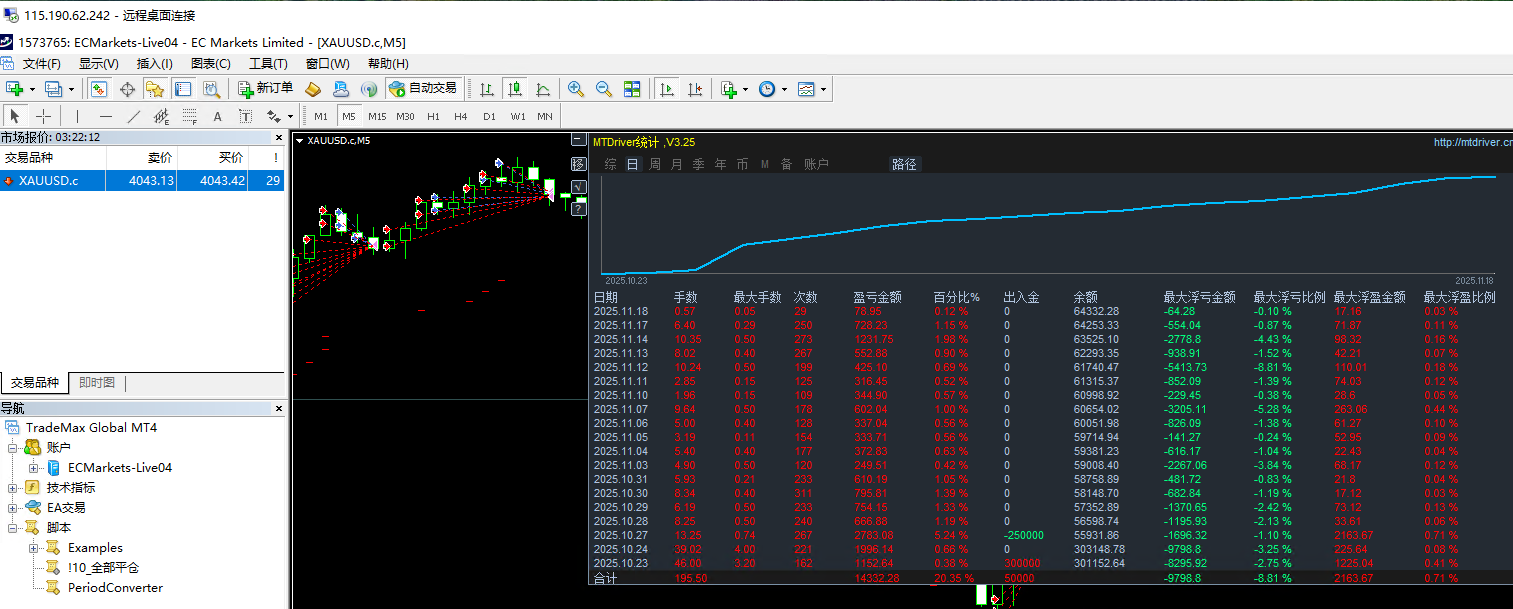Select the !10_全部平仓 script
Viewport: 1513px width, 609px height.
coord(103,567)
